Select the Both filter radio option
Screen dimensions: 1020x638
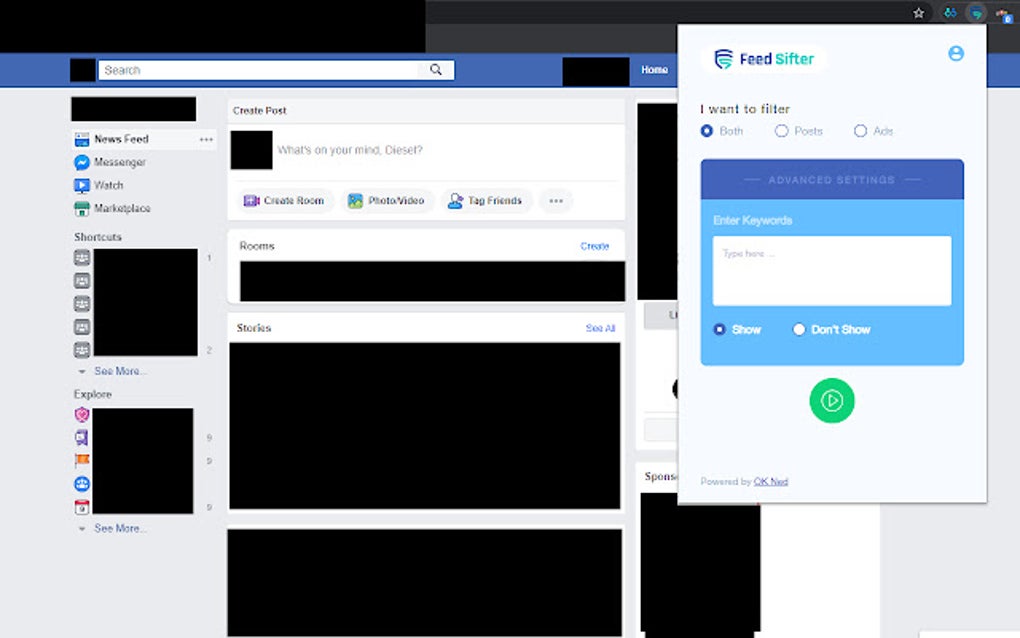click(706, 131)
